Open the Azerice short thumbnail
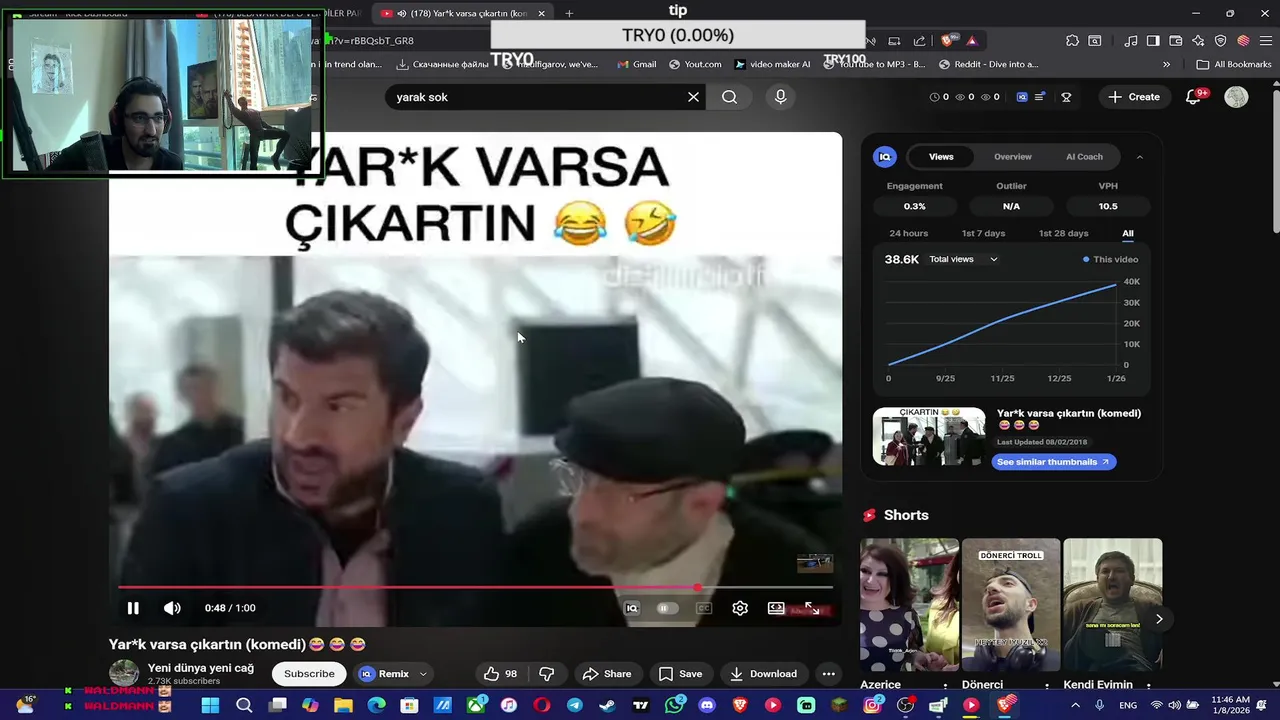Screen dimensions: 1280x720 tap(909, 605)
